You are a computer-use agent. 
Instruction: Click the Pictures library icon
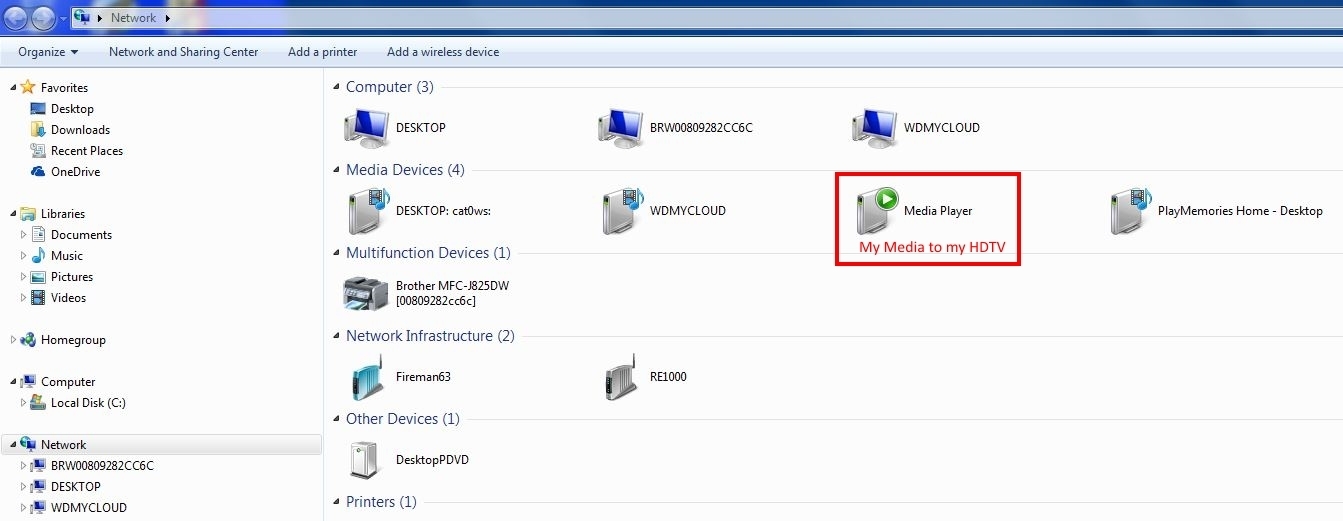38,276
